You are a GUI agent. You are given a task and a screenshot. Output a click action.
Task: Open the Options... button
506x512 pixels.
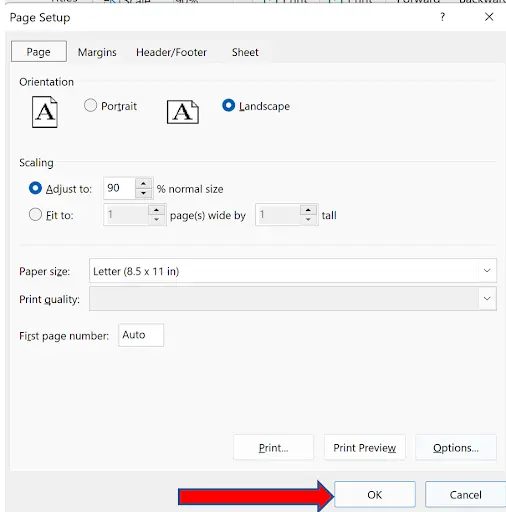pos(456,448)
